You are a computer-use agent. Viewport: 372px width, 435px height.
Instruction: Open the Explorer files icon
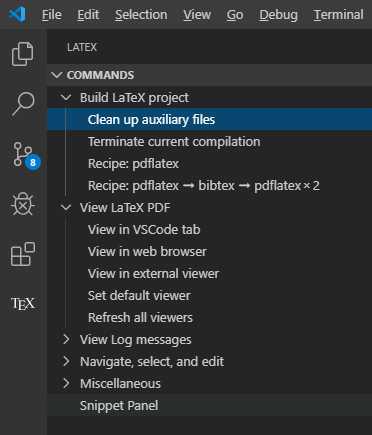click(23, 54)
